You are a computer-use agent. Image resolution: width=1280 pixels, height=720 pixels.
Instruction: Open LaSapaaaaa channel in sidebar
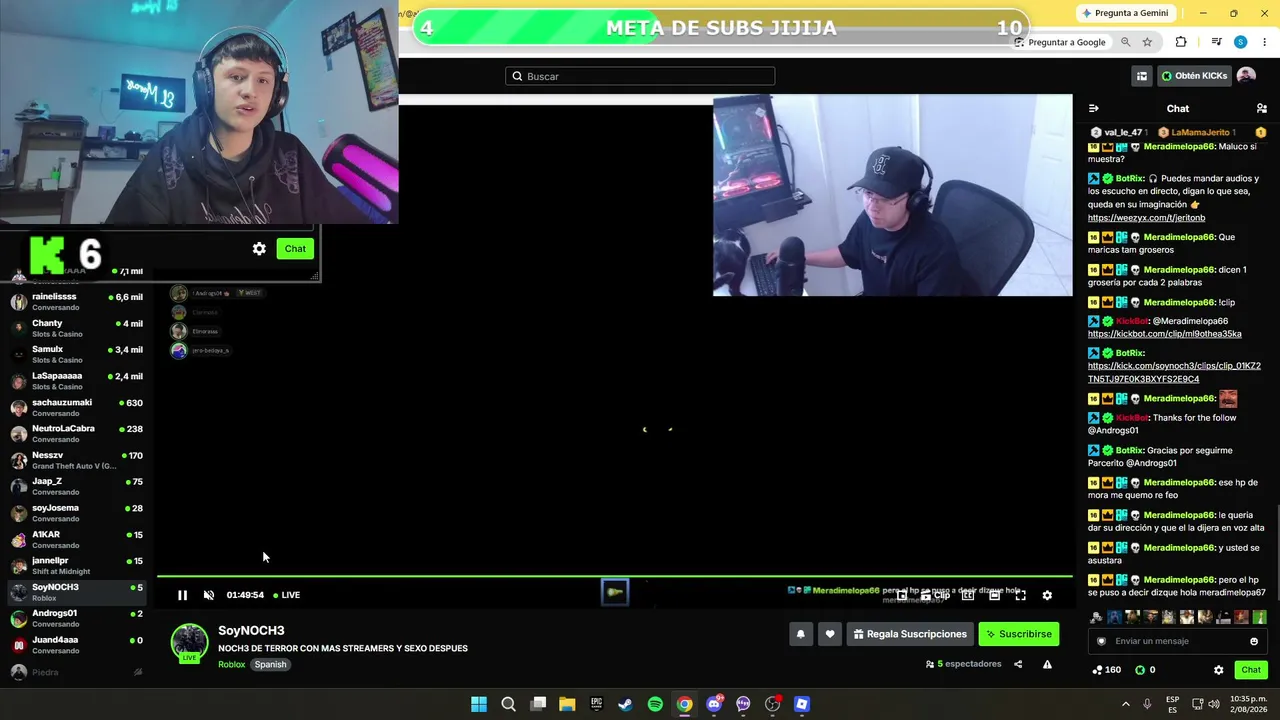(x=76, y=381)
